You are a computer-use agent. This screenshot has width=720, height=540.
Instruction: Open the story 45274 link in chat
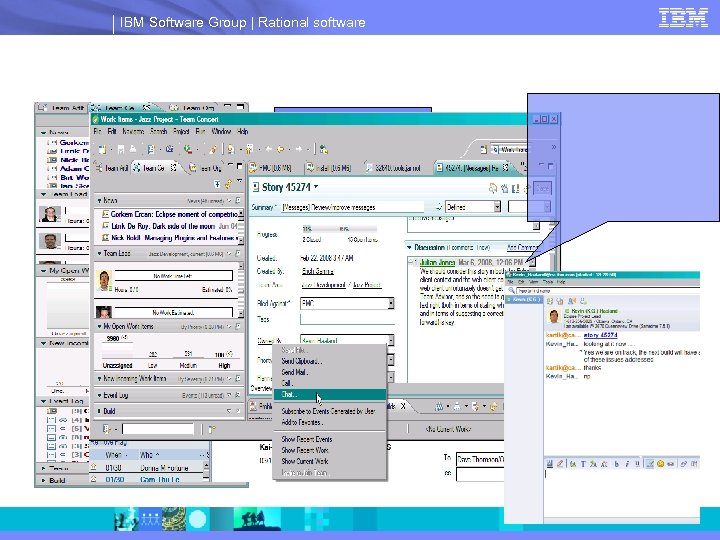pyautogui.click(x=601, y=335)
